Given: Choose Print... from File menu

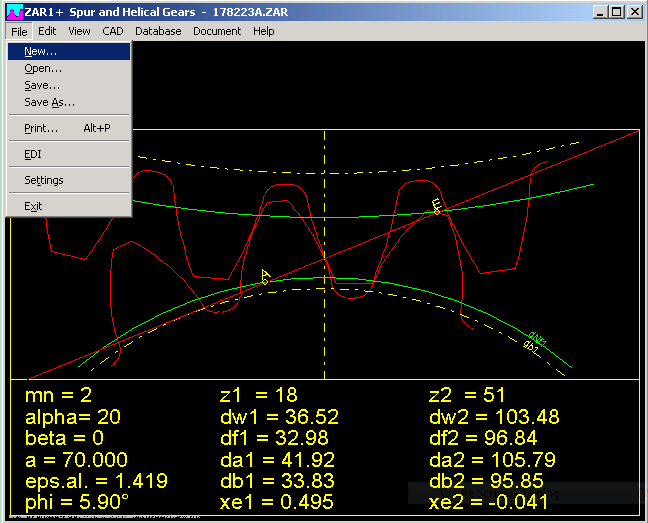Looking at the screenshot, I should click(x=69, y=128).
